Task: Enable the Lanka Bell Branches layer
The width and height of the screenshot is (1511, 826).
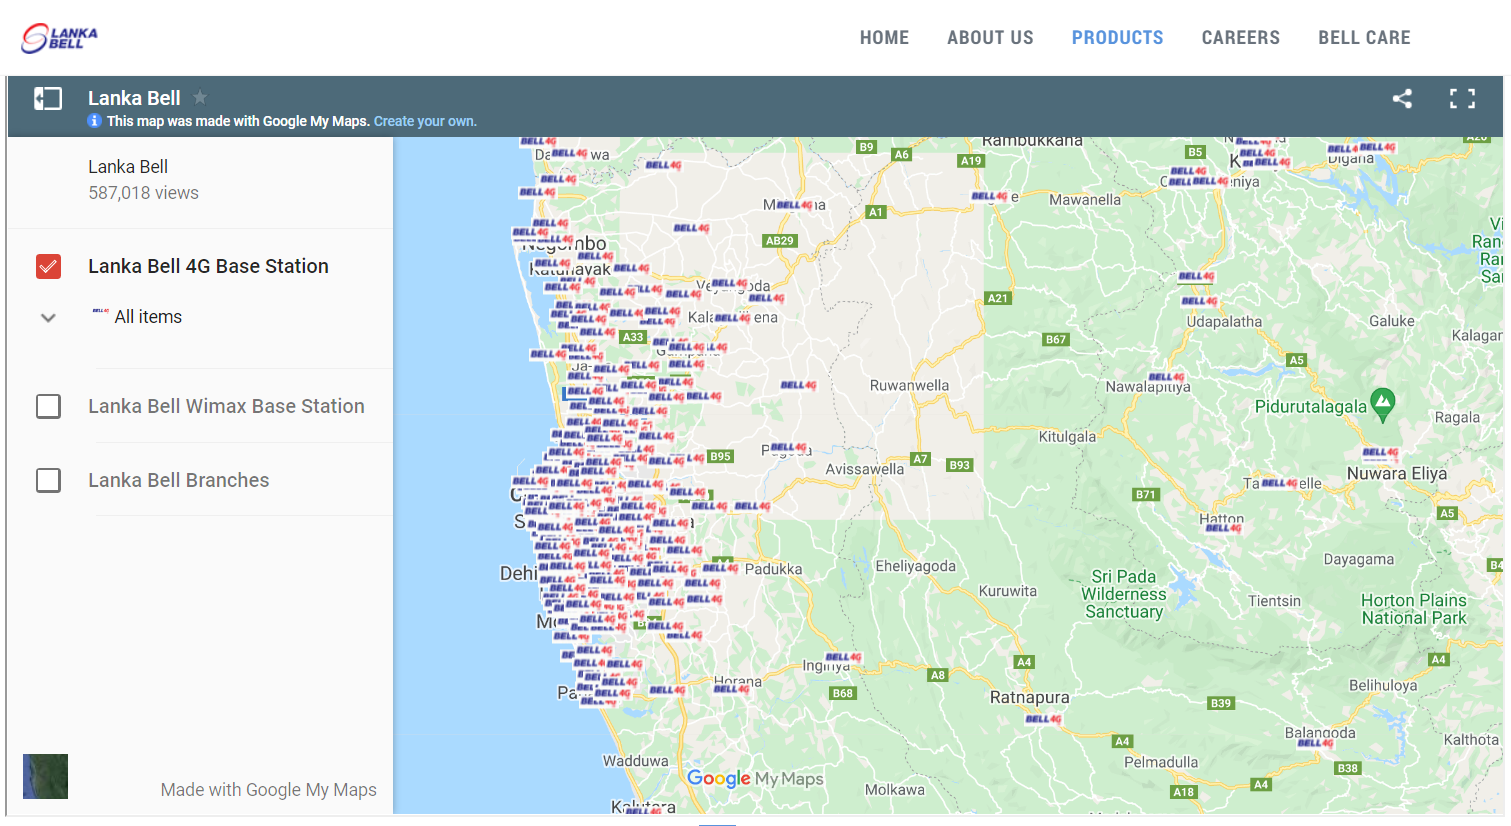Action: (48, 480)
